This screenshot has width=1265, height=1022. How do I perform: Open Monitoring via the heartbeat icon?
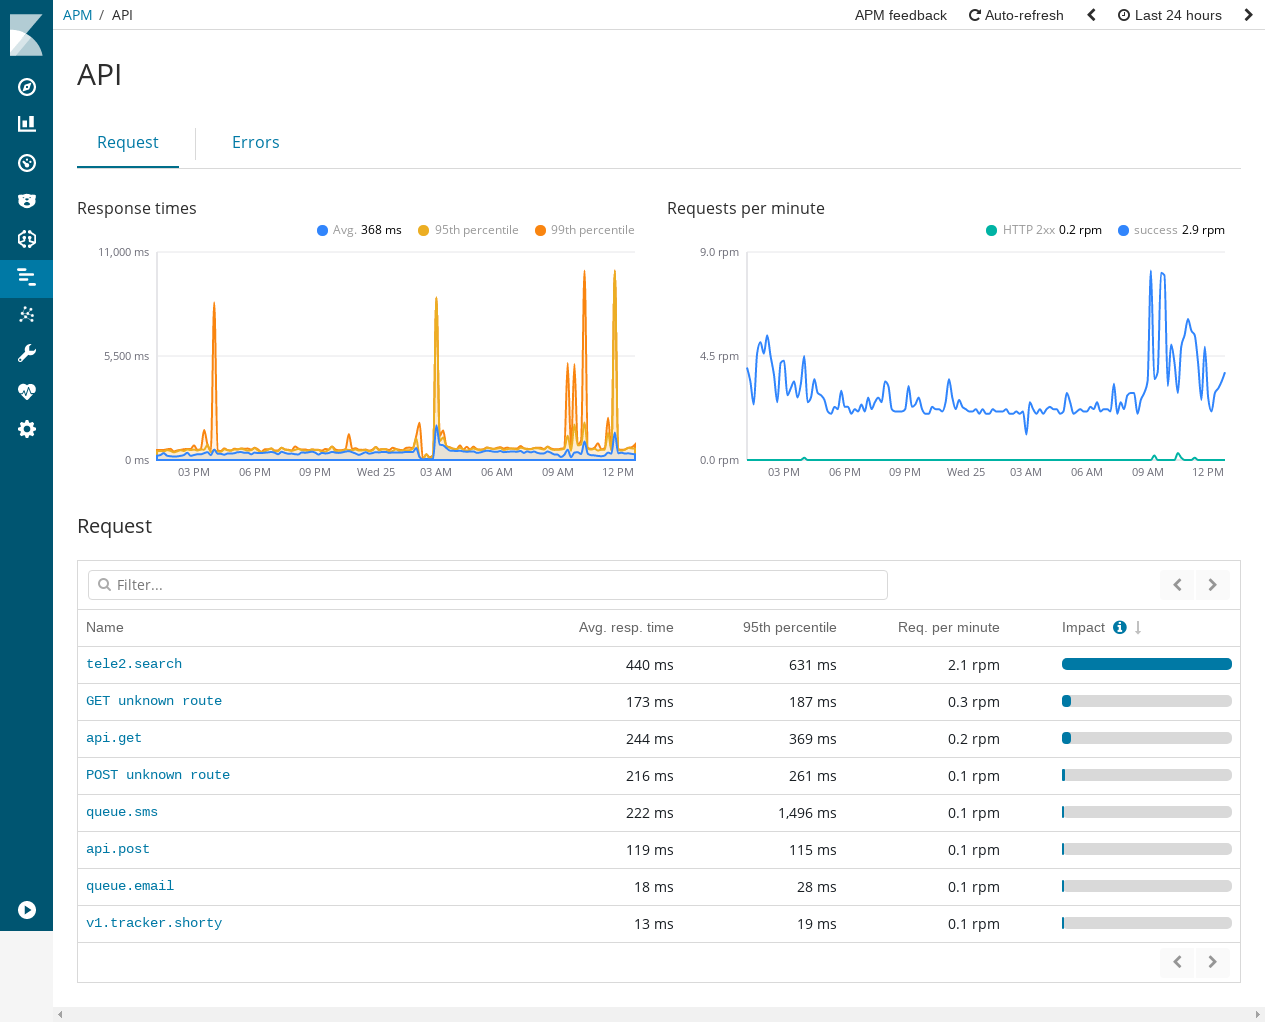pos(26,391)
